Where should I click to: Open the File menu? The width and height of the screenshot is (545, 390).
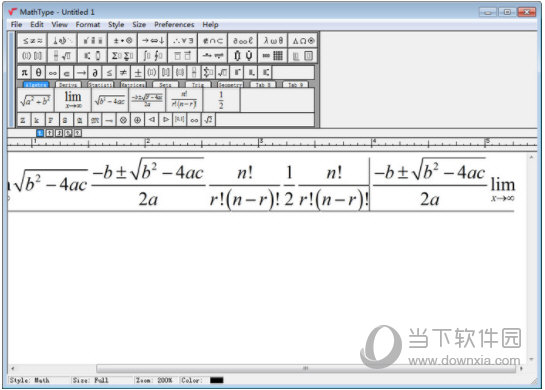point(16,24)
